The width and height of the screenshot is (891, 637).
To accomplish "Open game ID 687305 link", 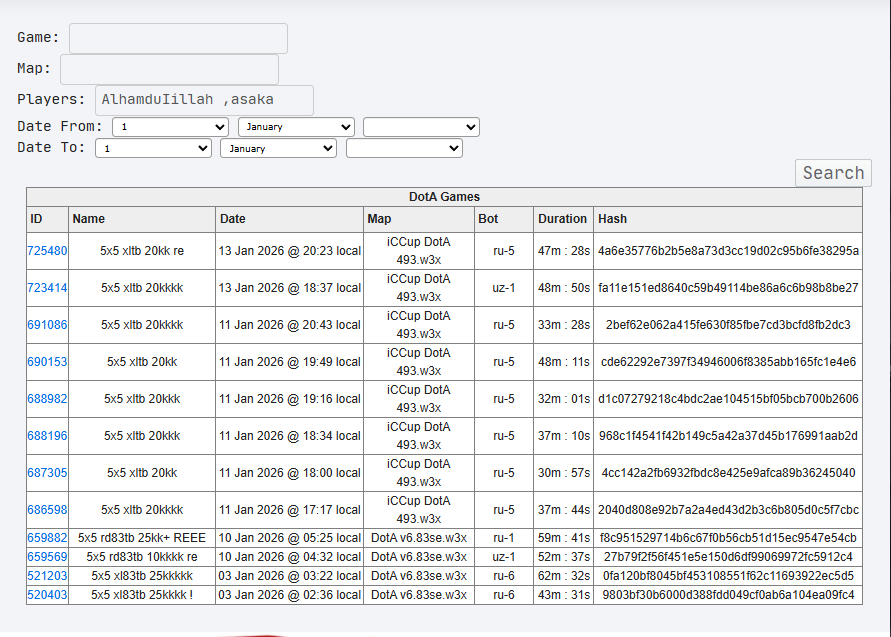I will [47, 472].
